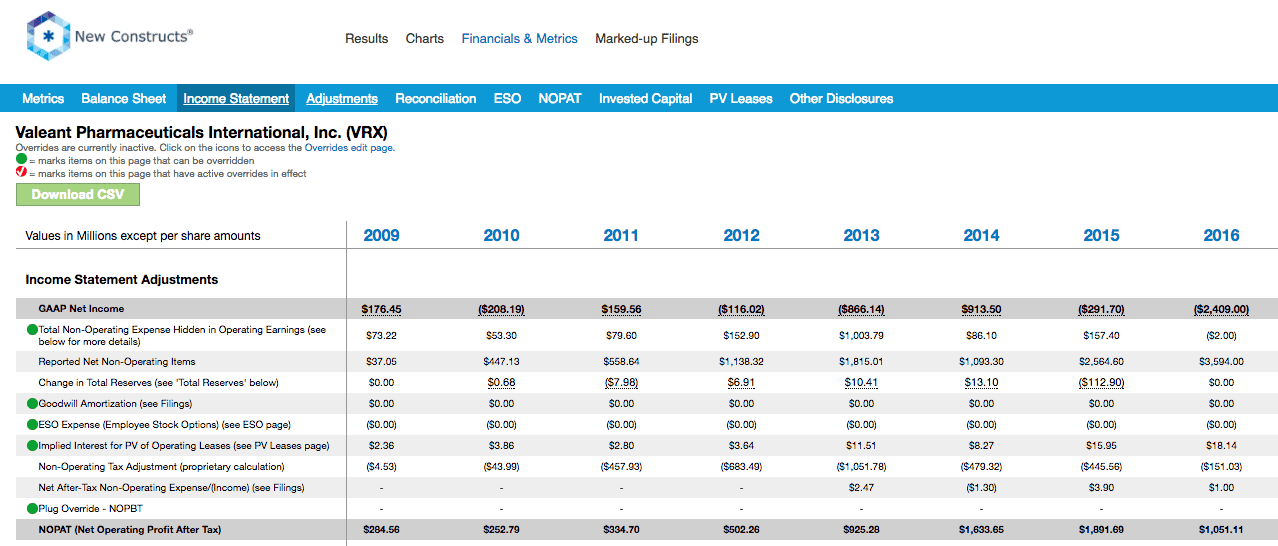1278x546 pixels.
Task: Follow the Overrides edit page link
Action: pos(348,148)
